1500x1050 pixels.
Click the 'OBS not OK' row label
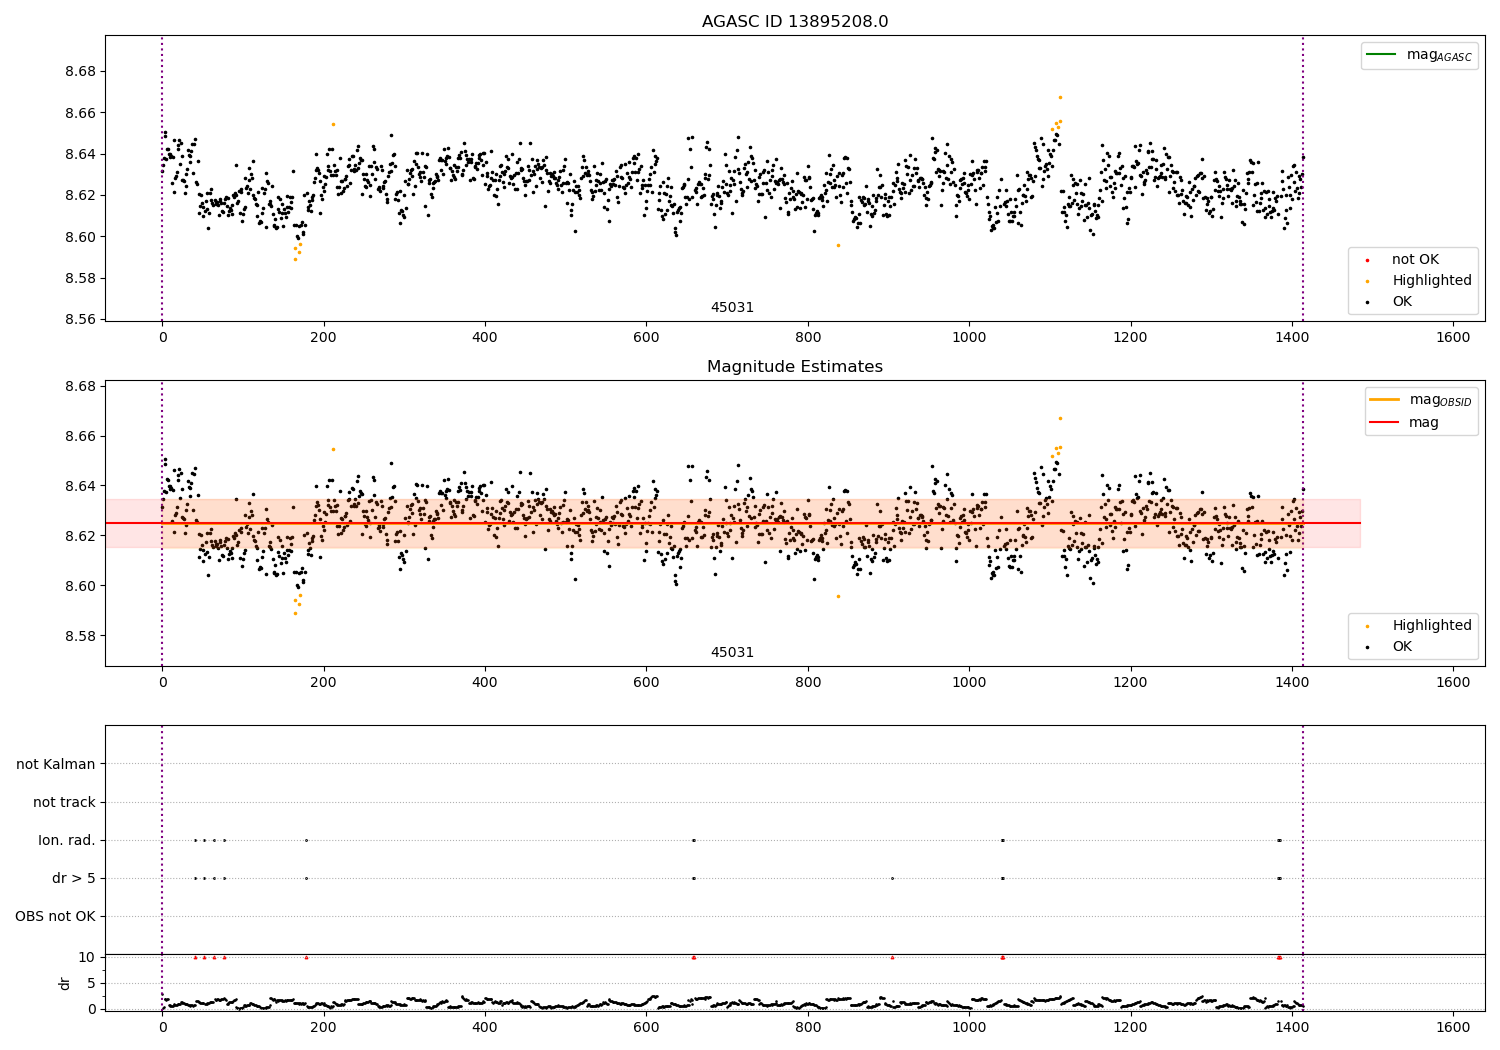click(56, 917)
